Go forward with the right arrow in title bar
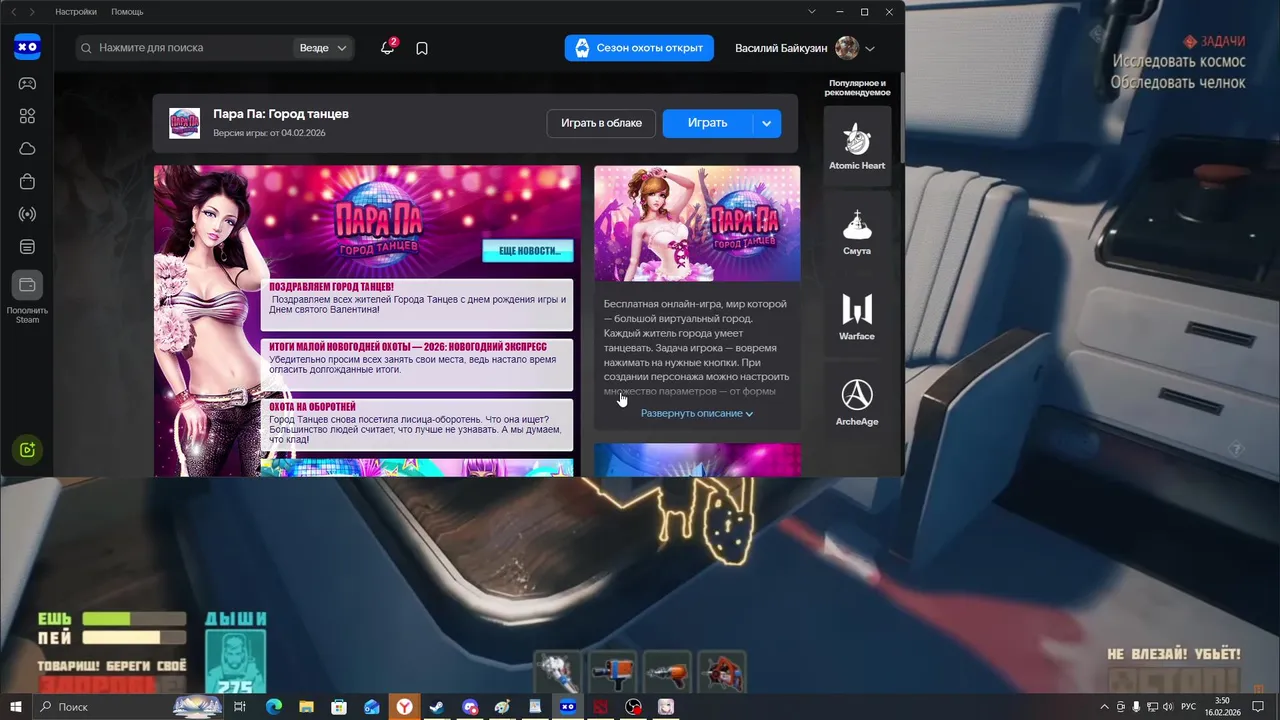 click(32, 12)
